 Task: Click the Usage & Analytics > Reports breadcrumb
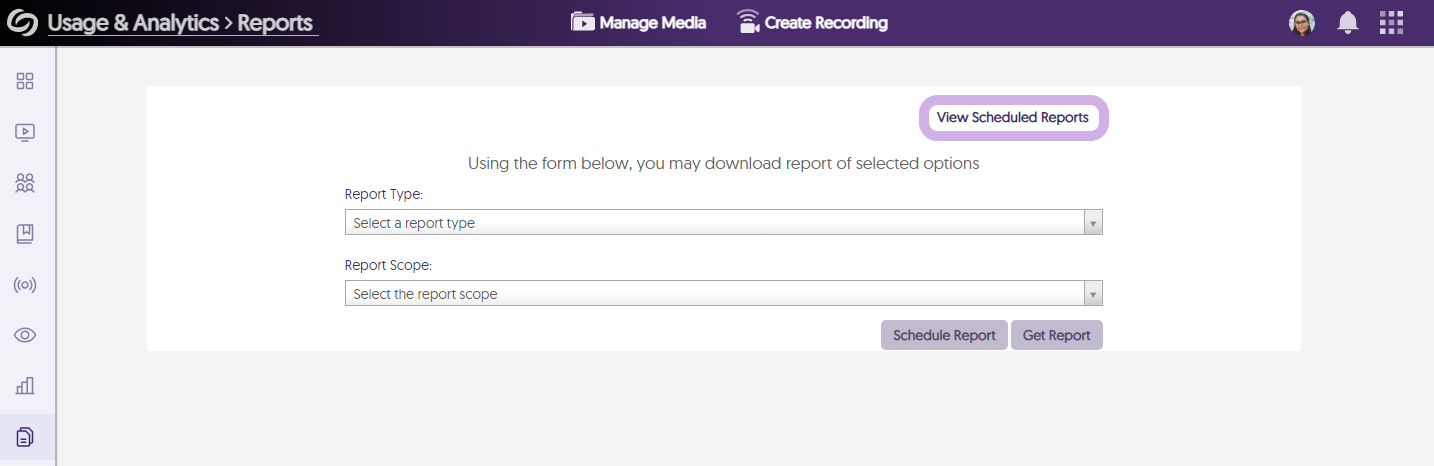(182, 23)
